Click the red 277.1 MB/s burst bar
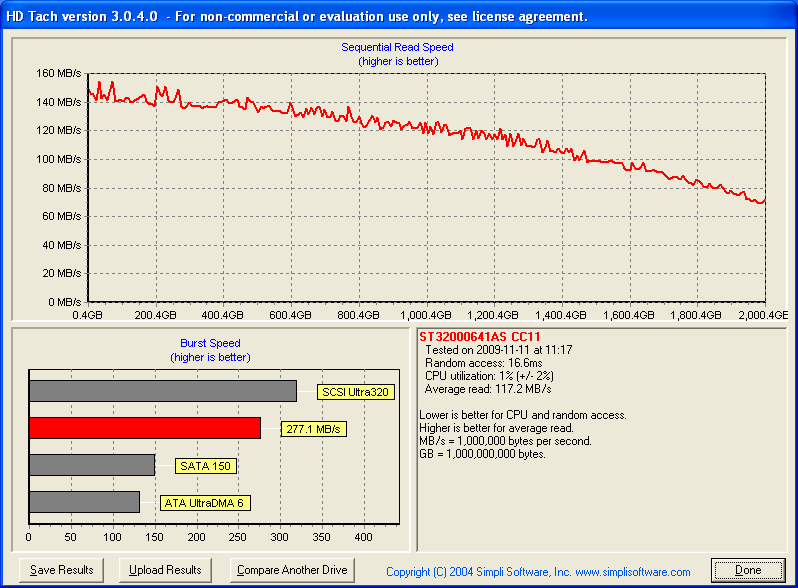The height and width of the screenshot is (588, 798). 145,428
